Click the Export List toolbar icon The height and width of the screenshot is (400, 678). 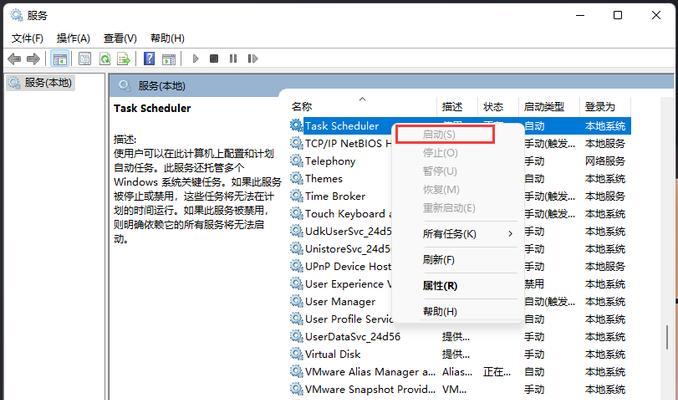[x=124, y=59]
